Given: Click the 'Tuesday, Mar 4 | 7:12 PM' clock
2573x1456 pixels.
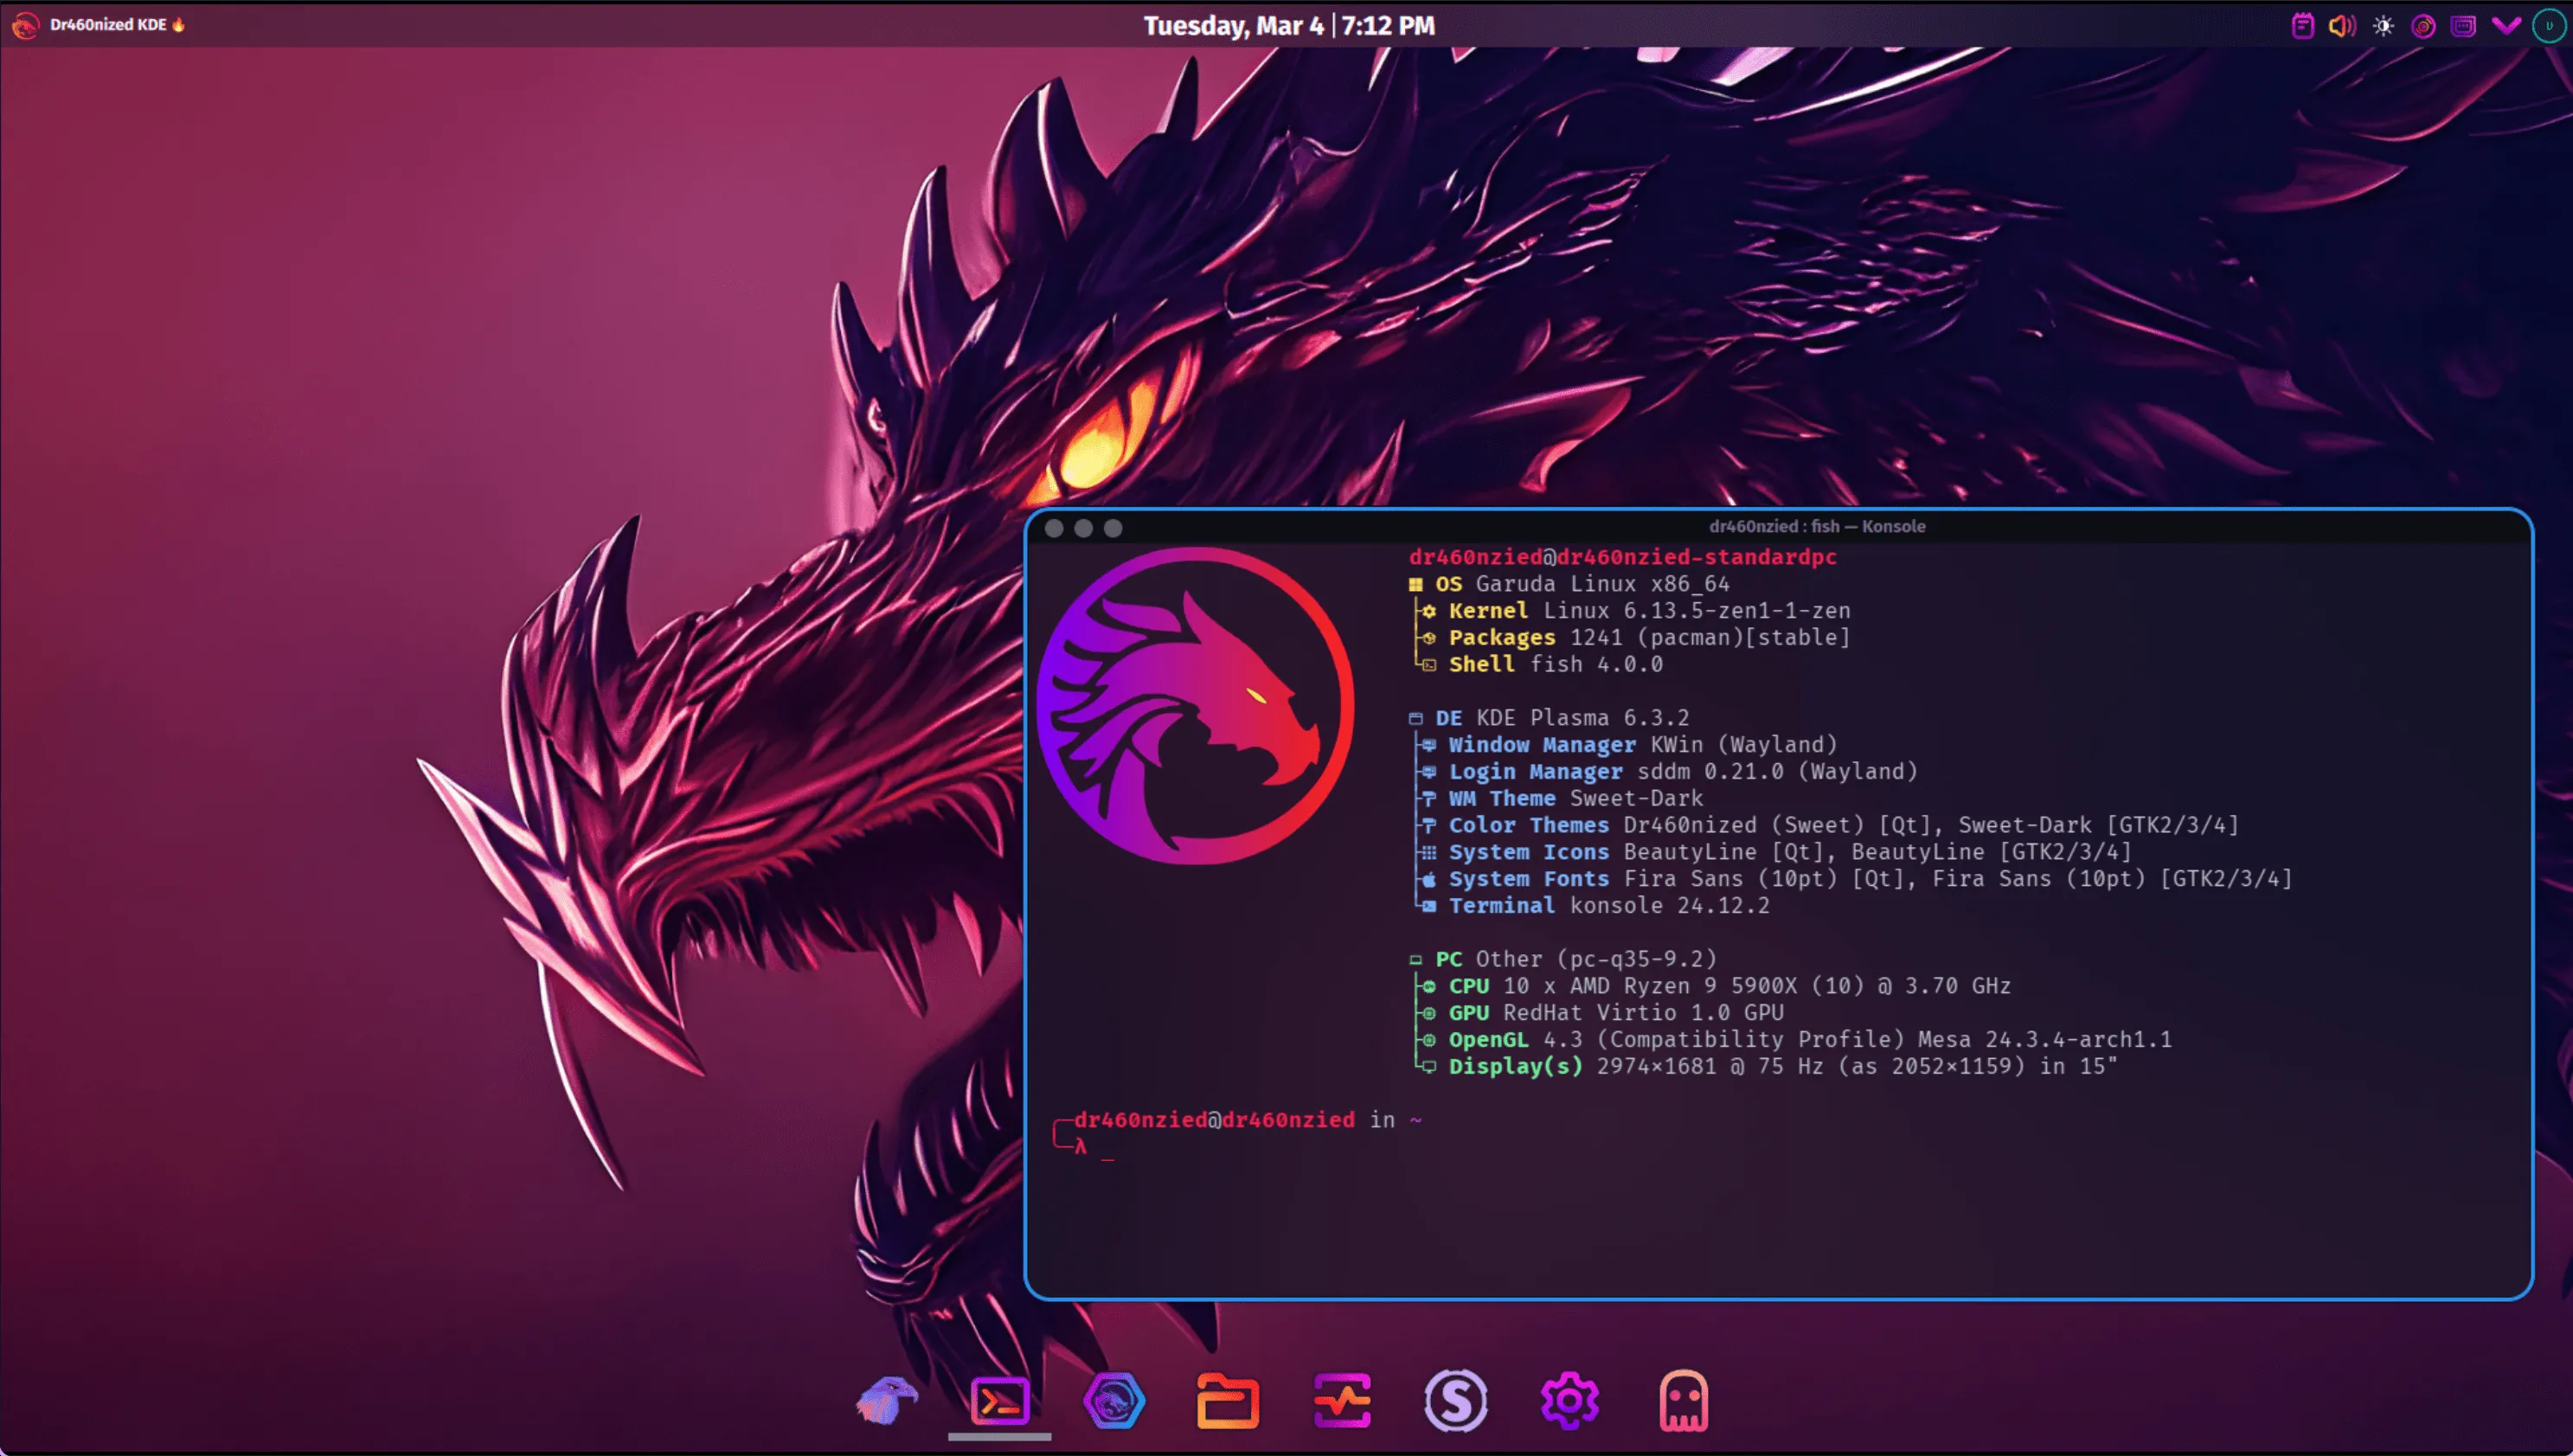Looking at the screenshot, I should 1288,25.
